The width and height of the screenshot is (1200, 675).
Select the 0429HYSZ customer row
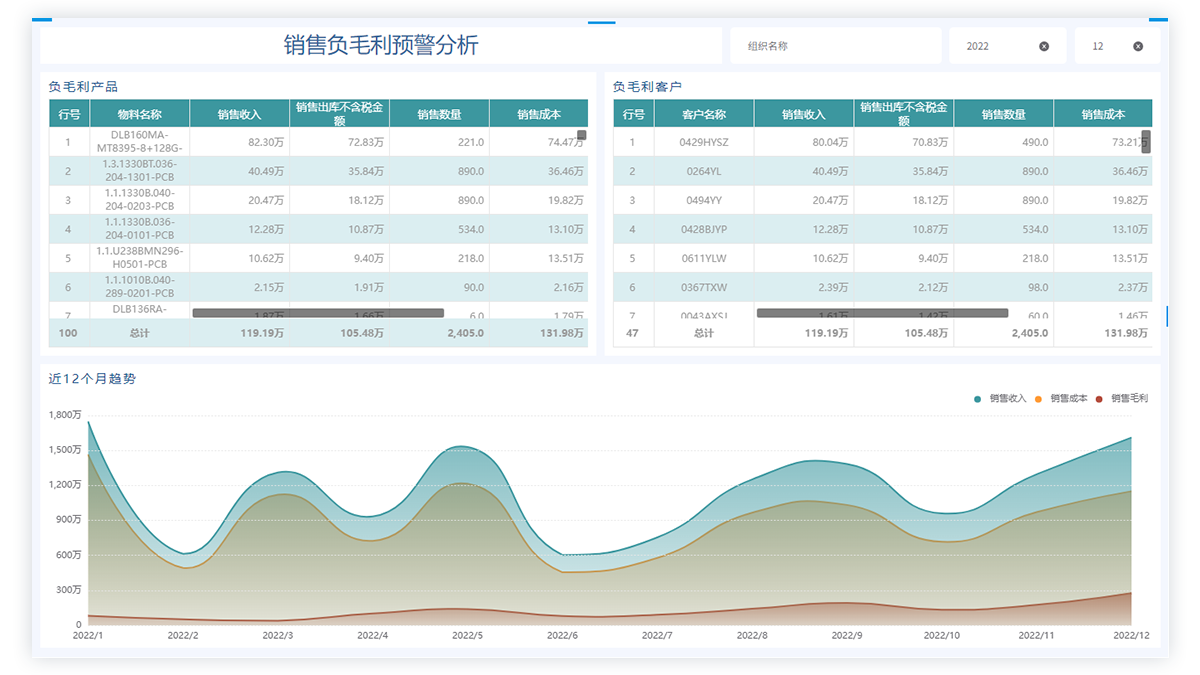pyautogui.click(x=704, y=142)
